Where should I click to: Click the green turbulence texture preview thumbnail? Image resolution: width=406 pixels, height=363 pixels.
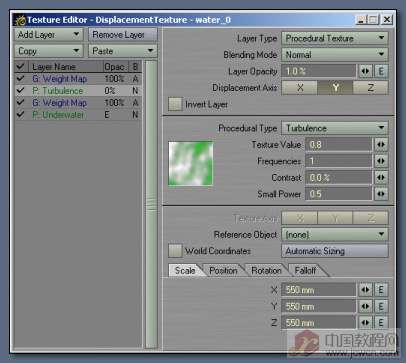pos(191,163)
